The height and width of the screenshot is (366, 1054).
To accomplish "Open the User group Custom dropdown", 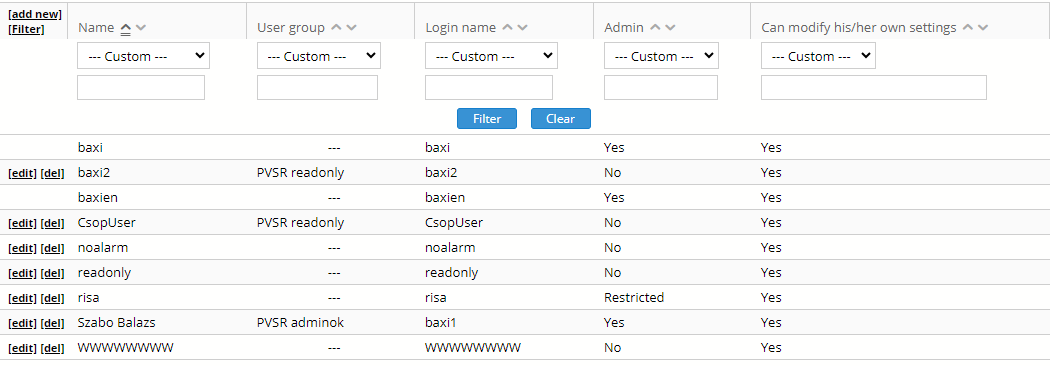I will pos(319,57).
